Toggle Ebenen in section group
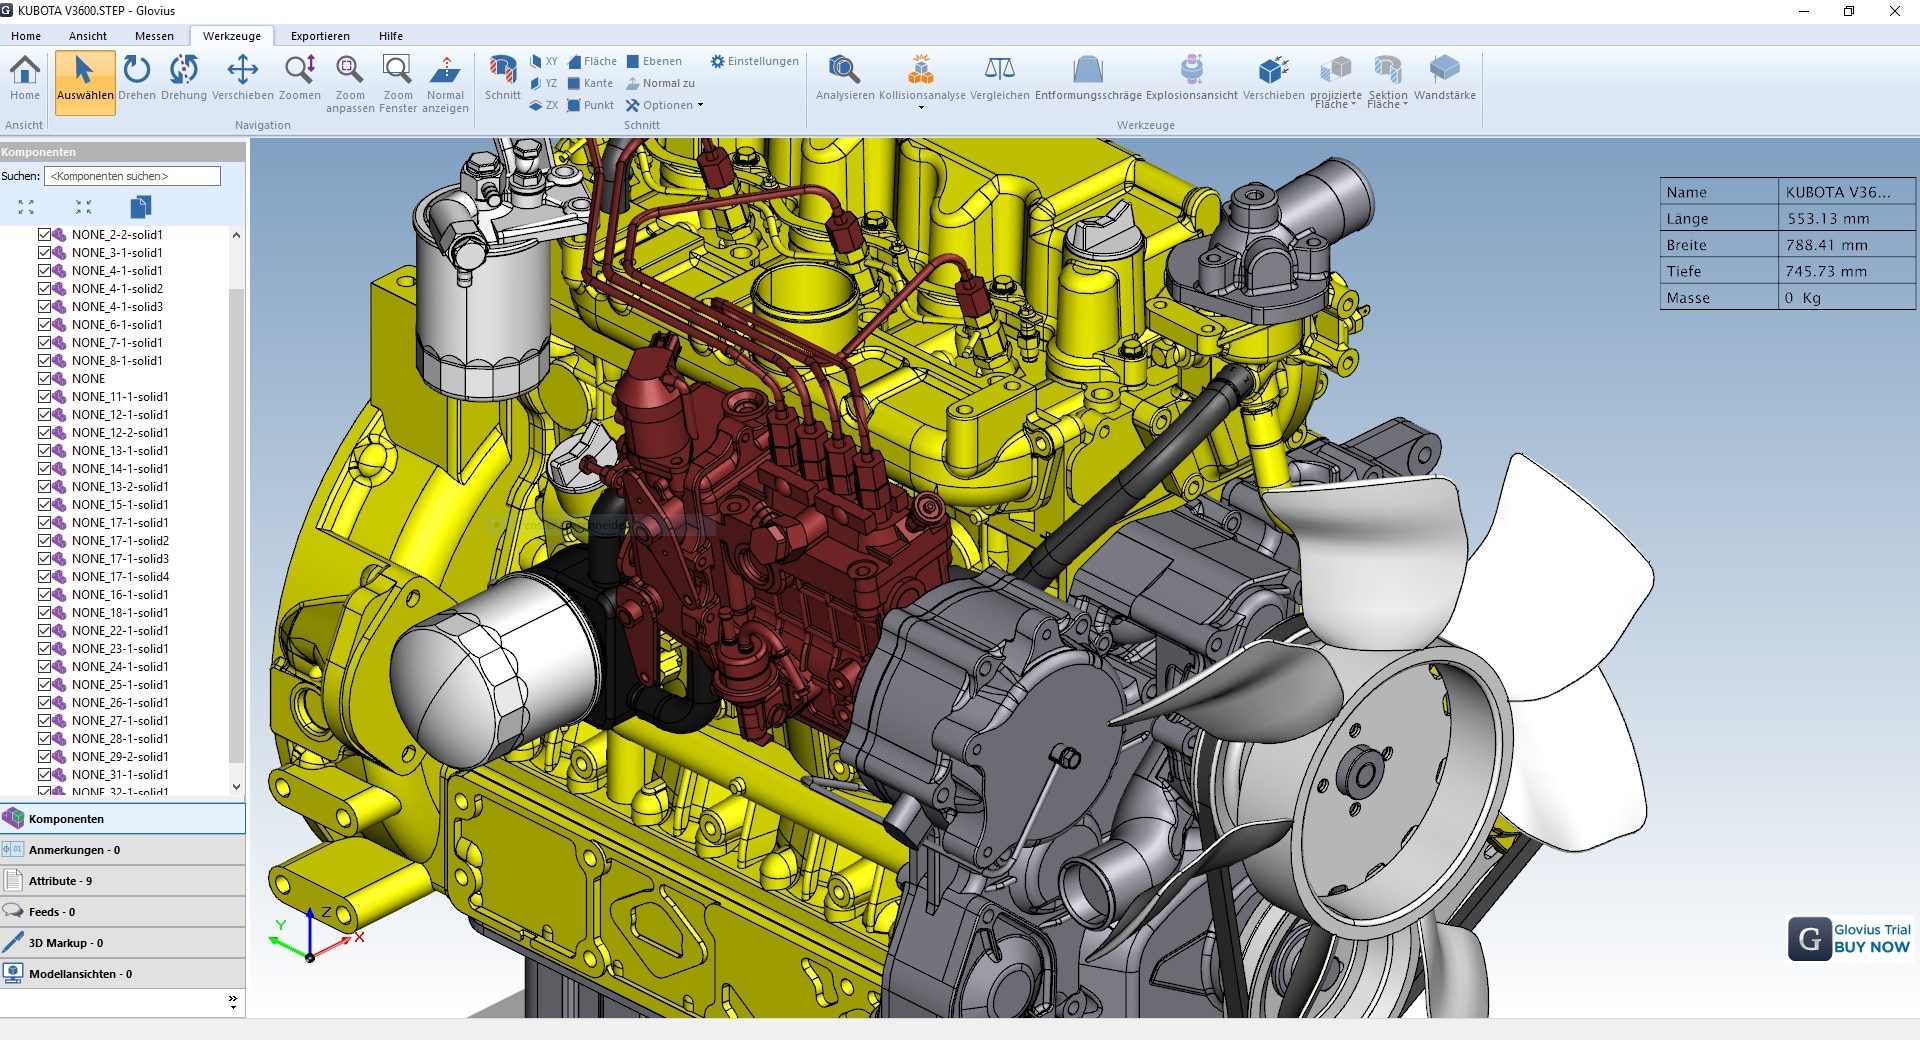Image resolution: width=1920 pixels, height=1040 pixels. pyautogui.click(x=654, y=61)
